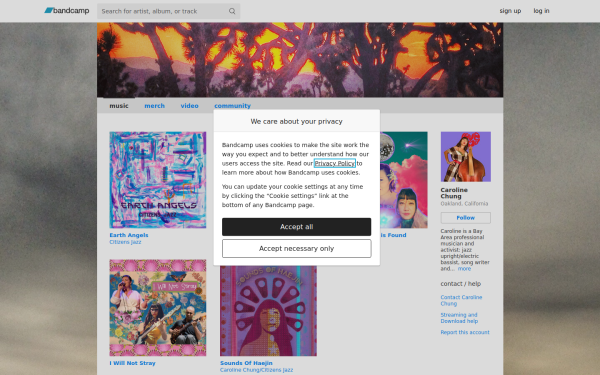
Task: Click the search magnifier icon
Action: pos(232,11)
